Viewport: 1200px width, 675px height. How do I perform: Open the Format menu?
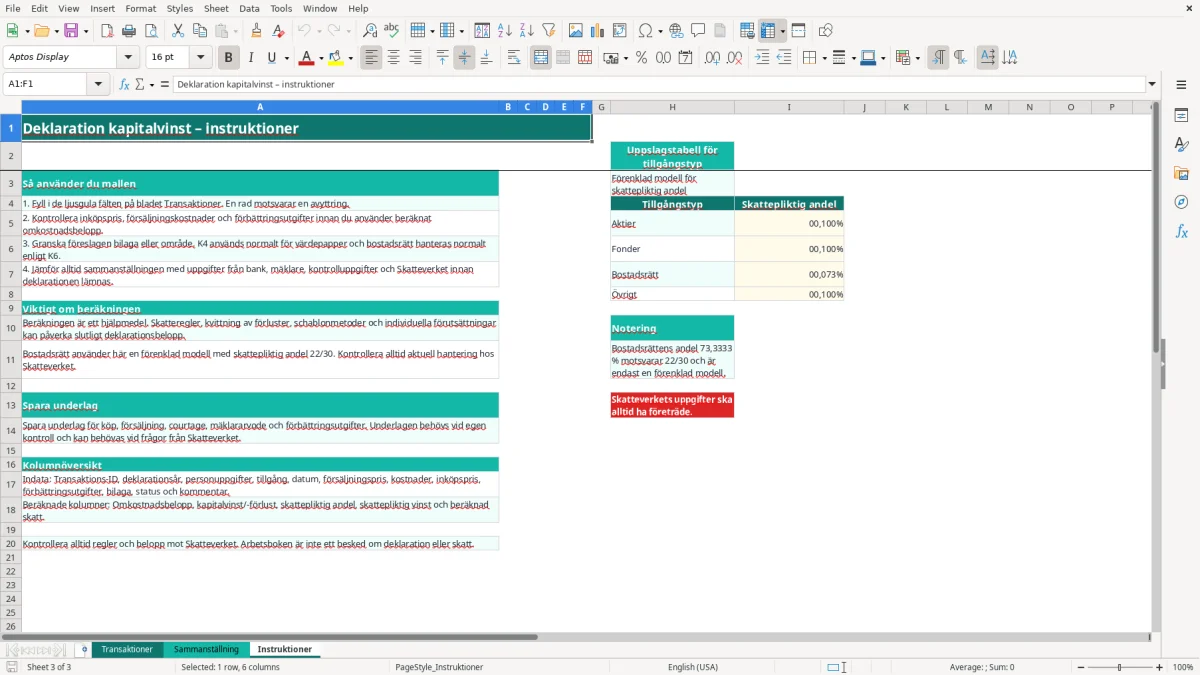140,8
